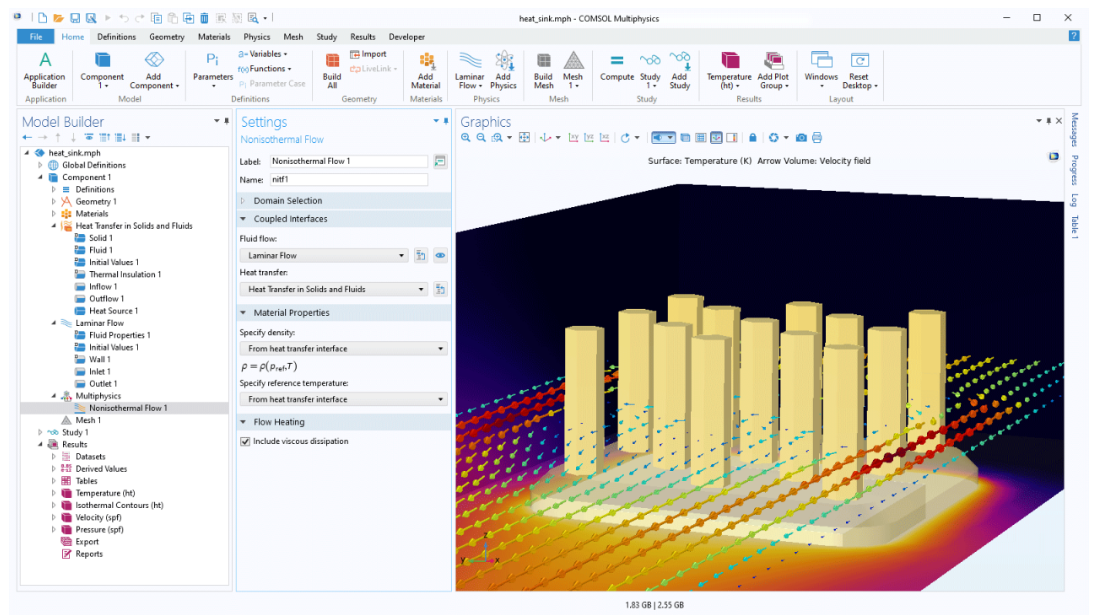Select the Reports node in Results
Screen dimensions: 1093x615
(x=89, y=554)
